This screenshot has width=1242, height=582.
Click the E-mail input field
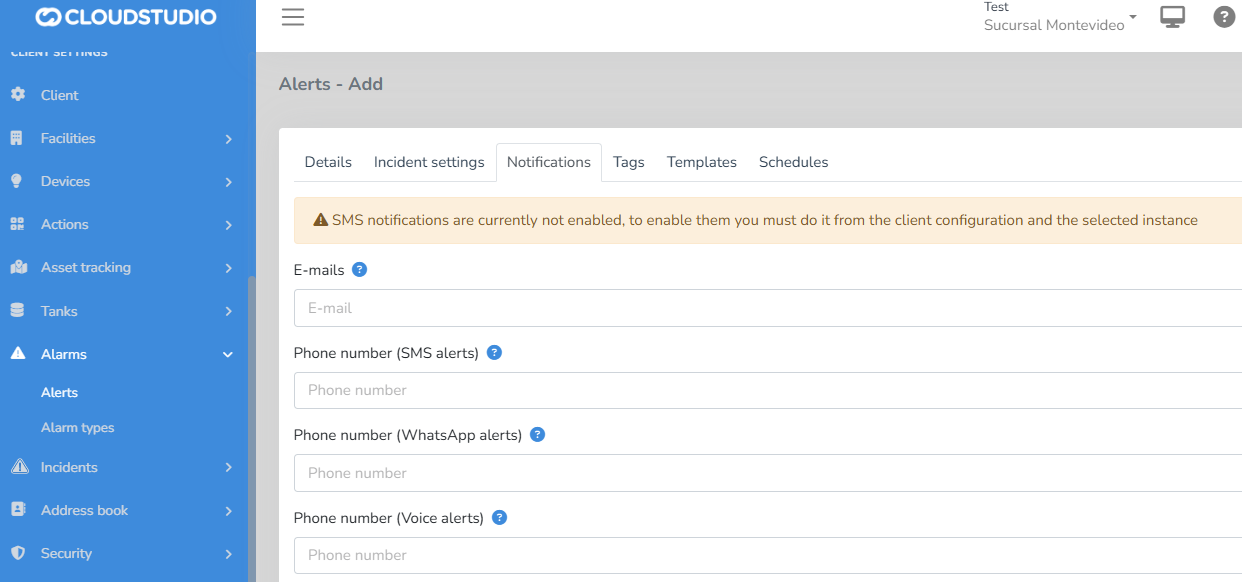coord(760,308)
